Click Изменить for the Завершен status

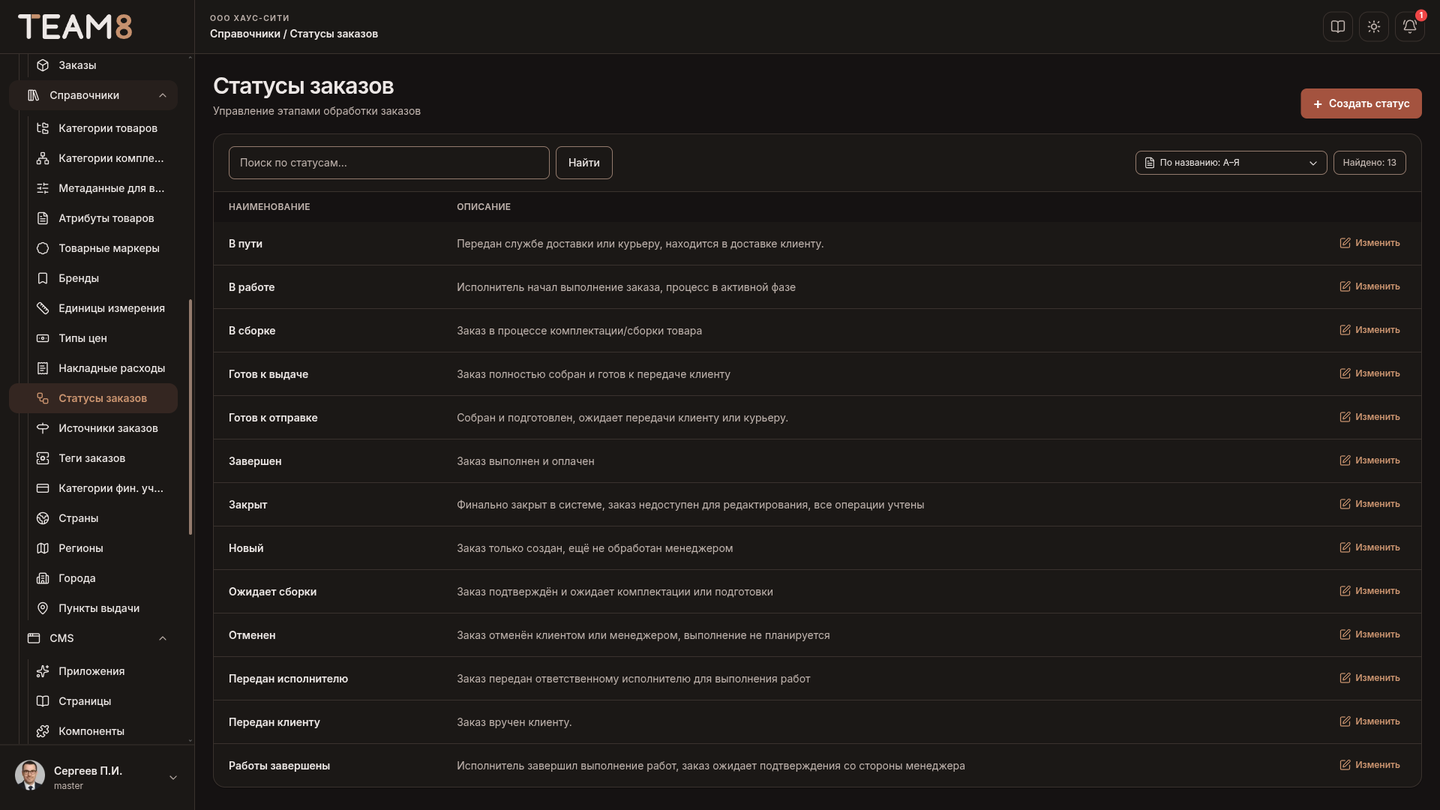(1370, 460)
